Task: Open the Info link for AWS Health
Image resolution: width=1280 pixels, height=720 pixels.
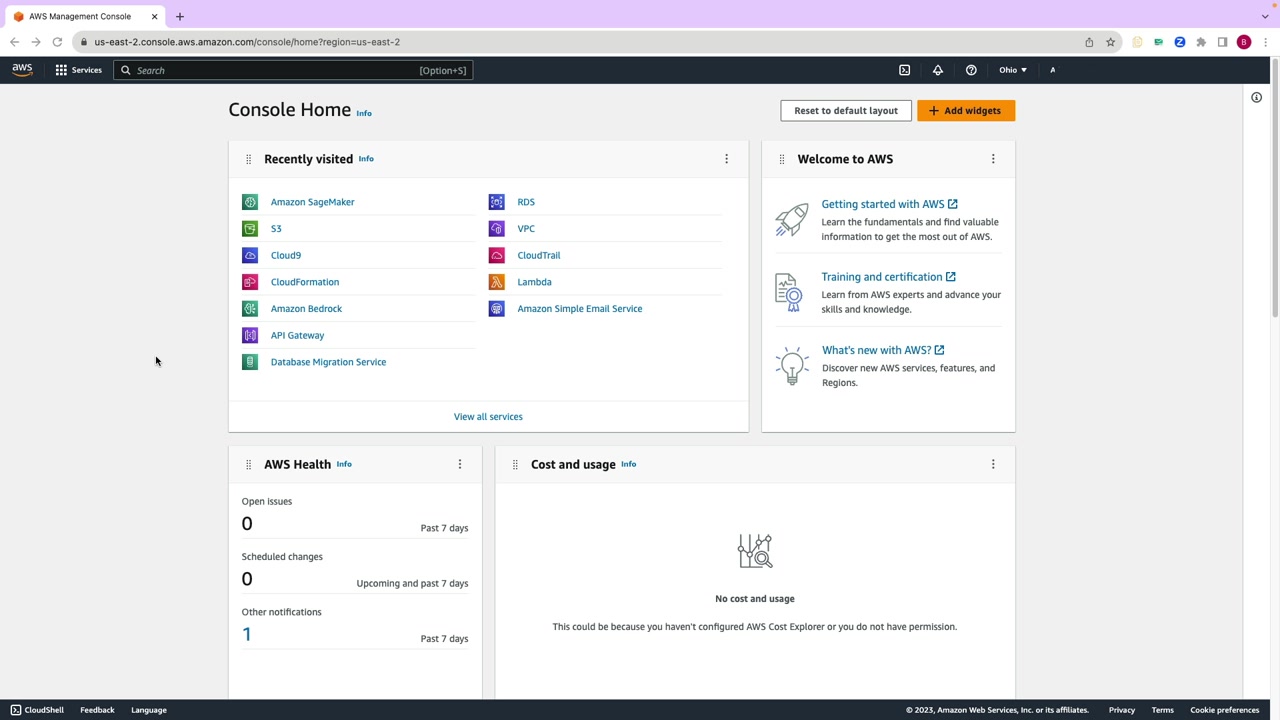Action: coord(344,464)
